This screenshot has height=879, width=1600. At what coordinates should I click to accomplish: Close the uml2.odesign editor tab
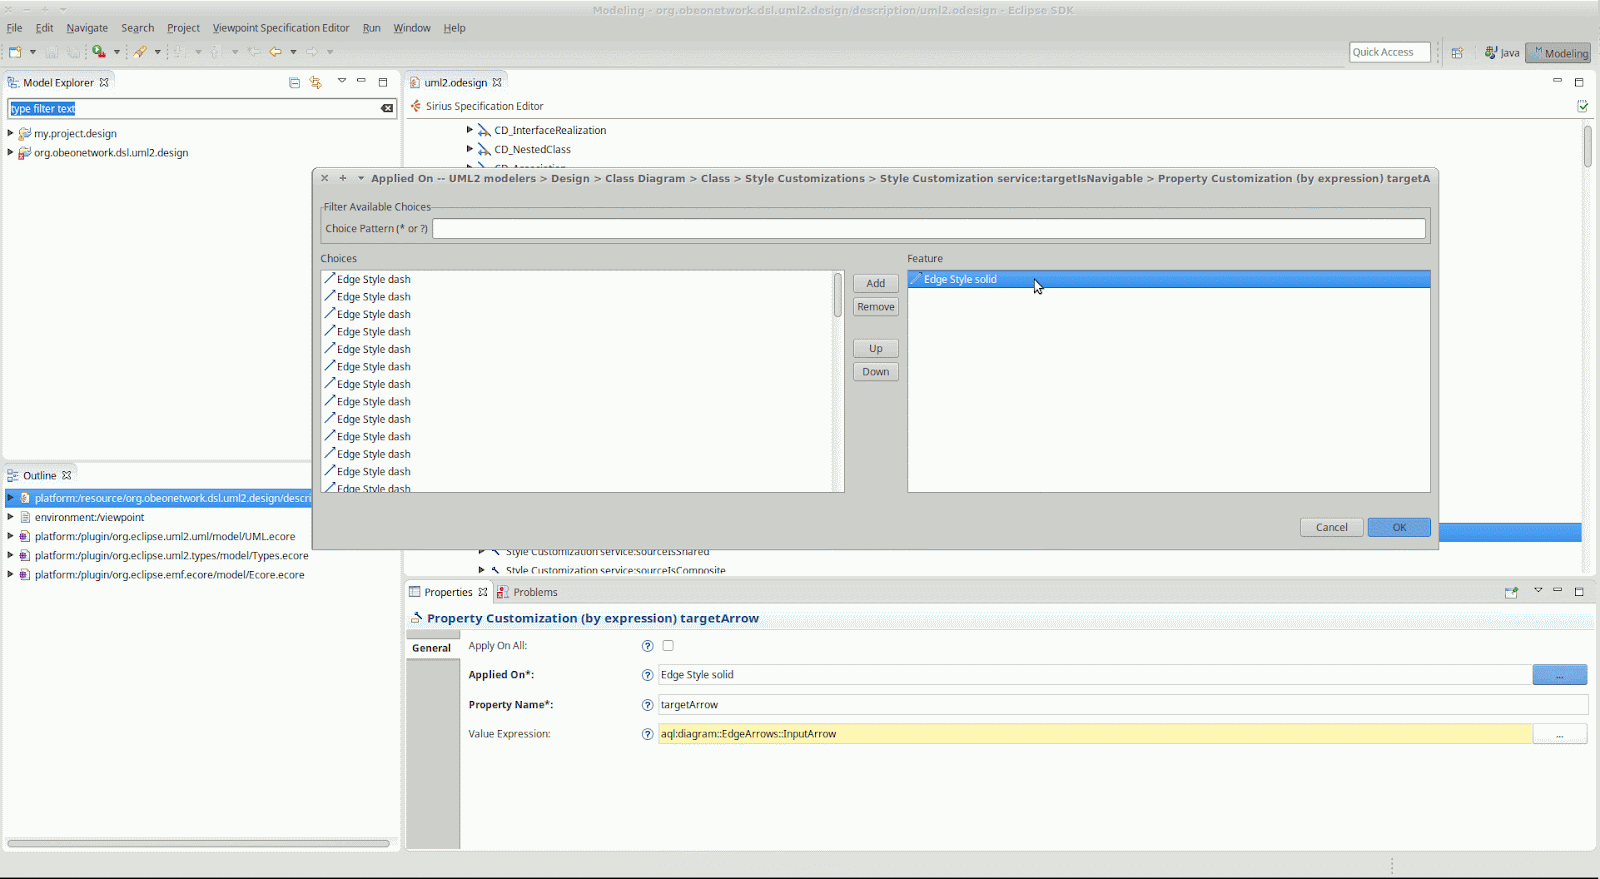(497, 83)
